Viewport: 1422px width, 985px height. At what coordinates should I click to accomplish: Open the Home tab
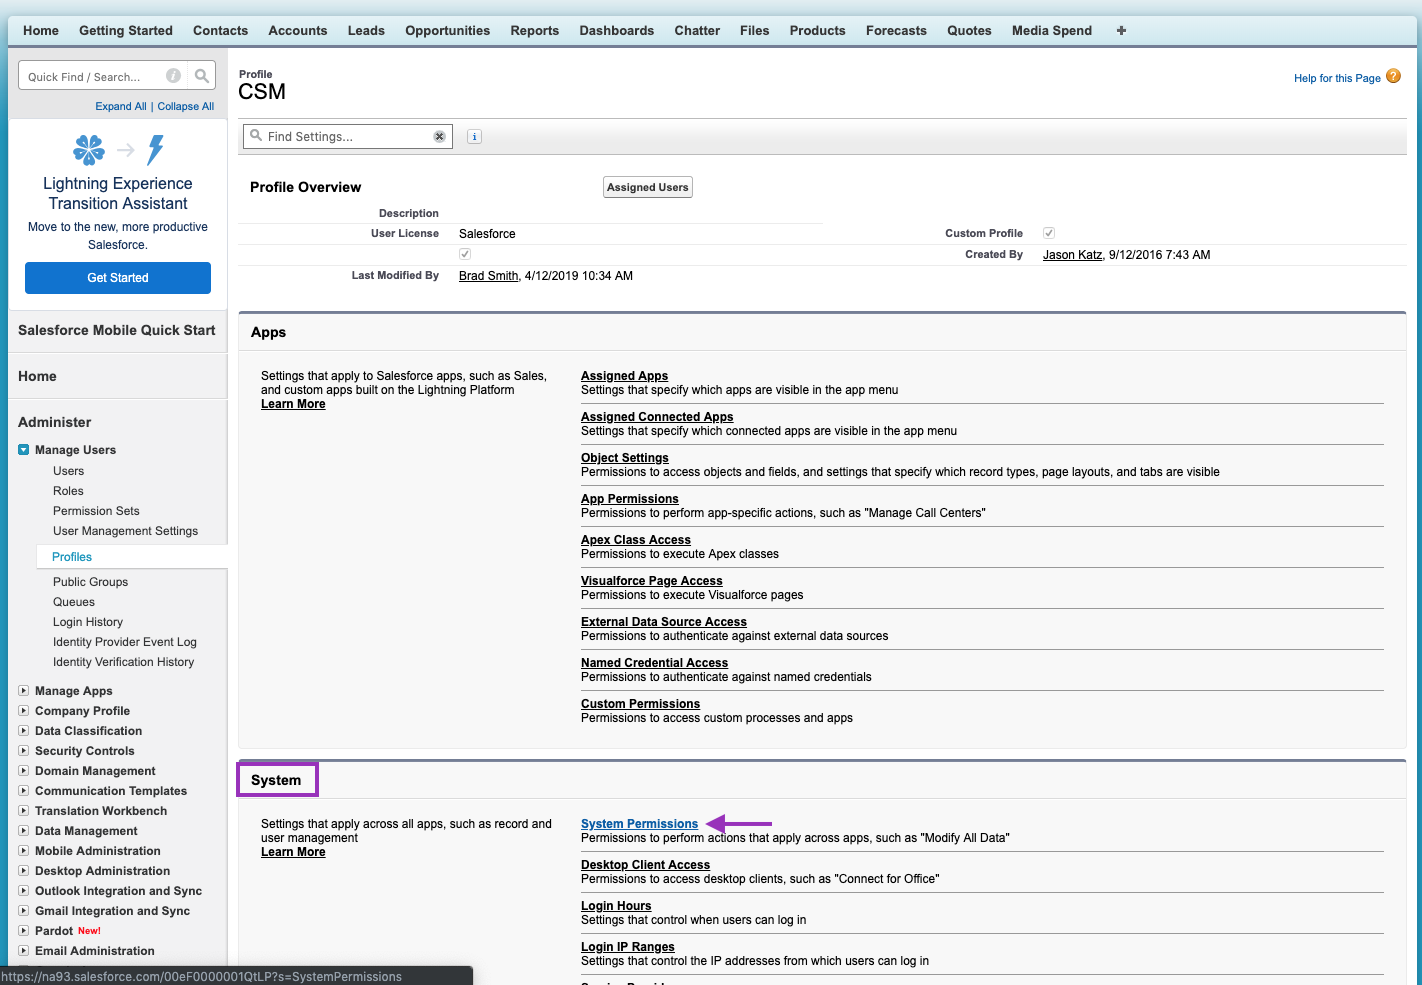point(41,31)
